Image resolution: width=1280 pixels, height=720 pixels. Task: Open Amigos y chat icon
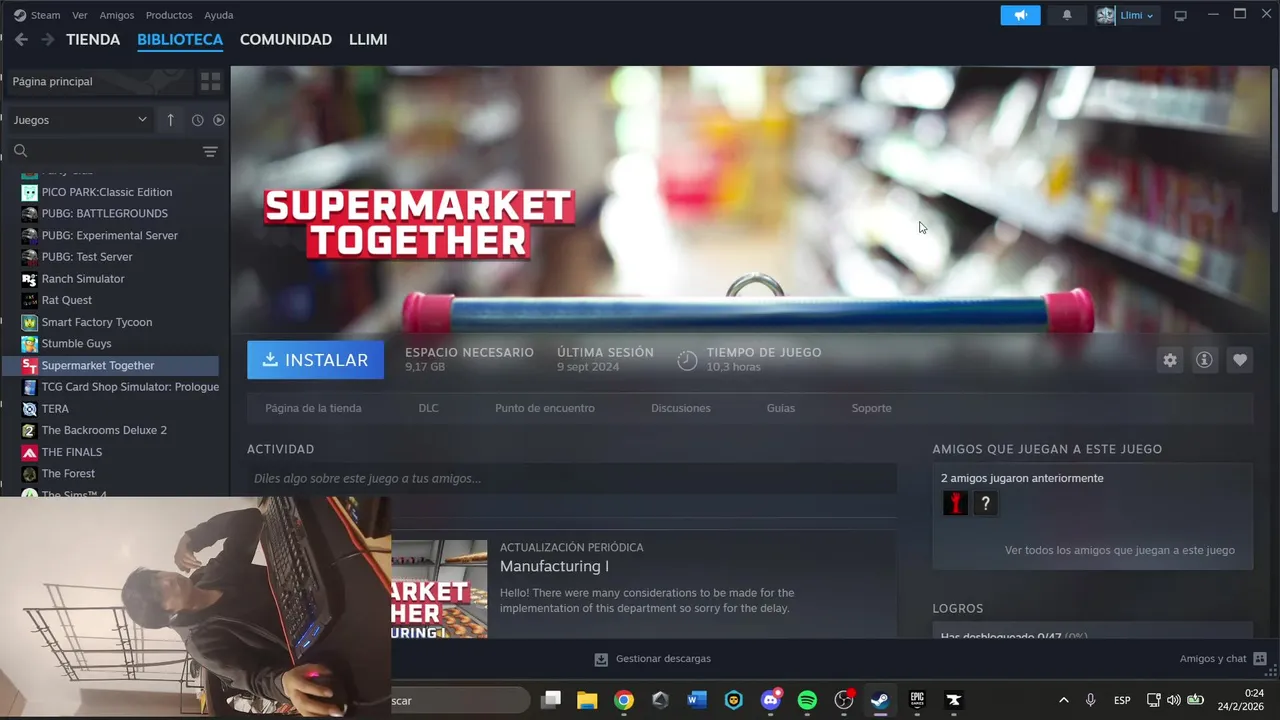click(x=1260, y=659)
